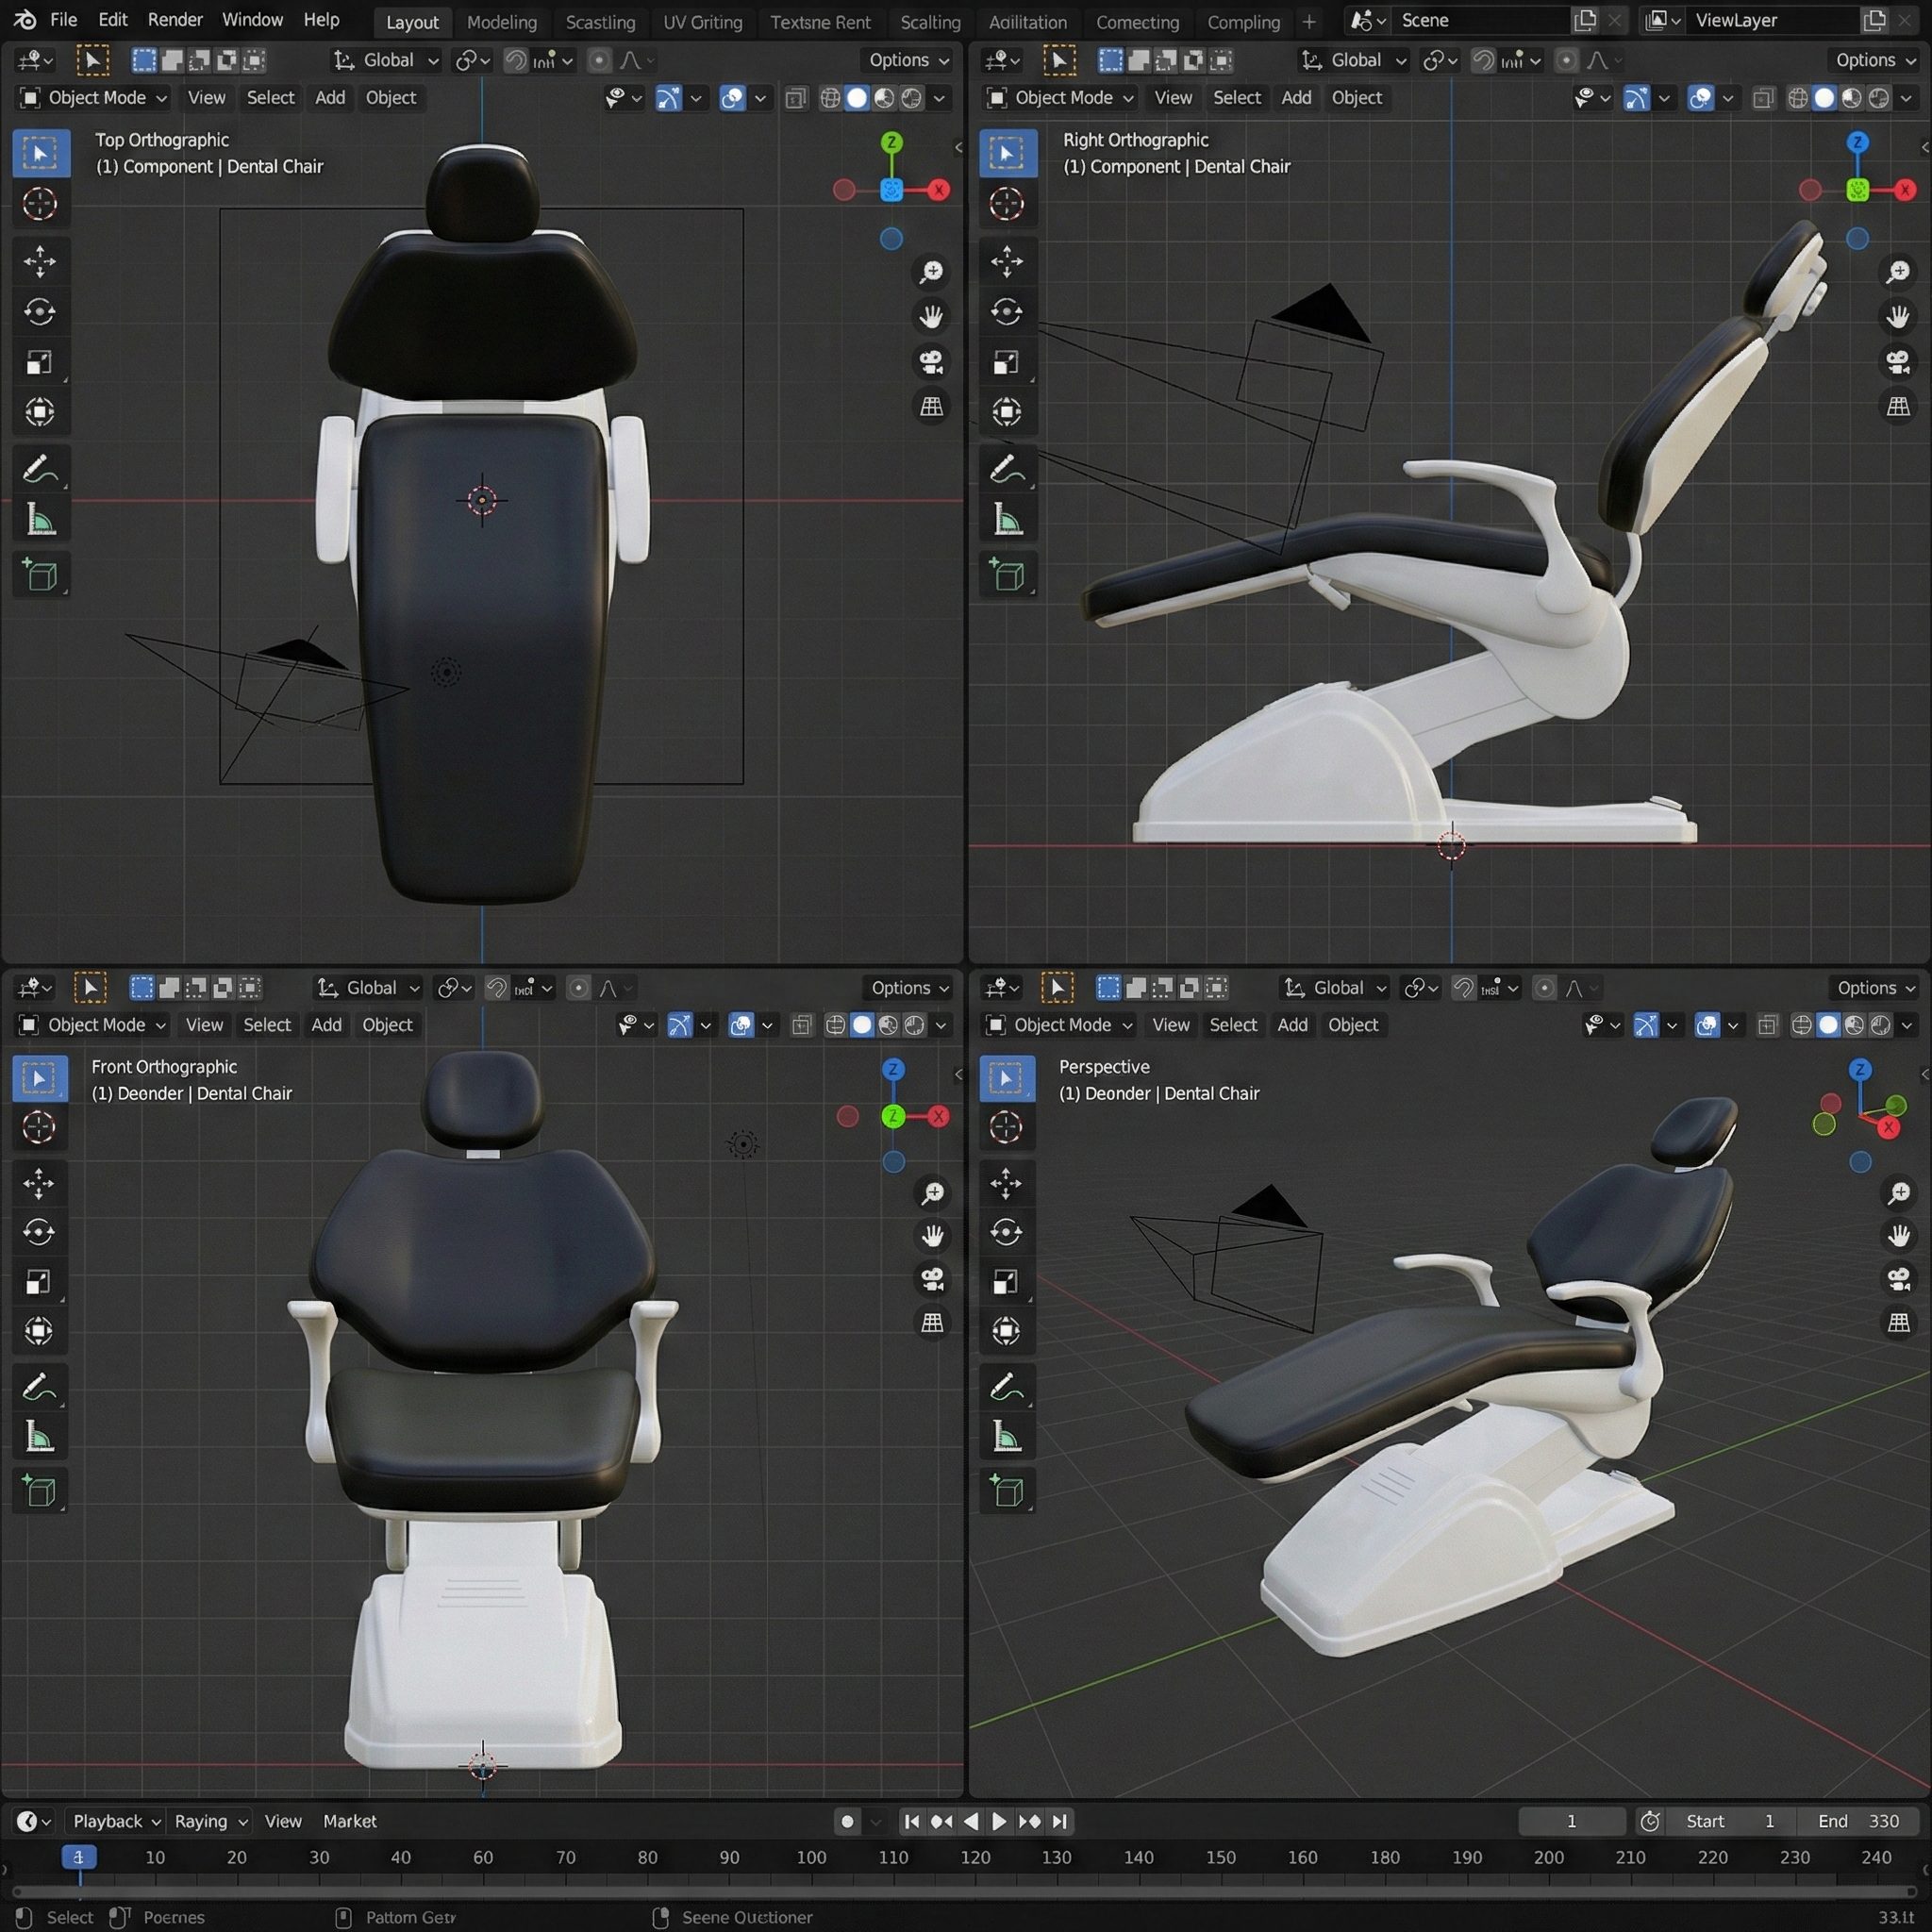This screenshot has width=1932, height=1932.
Task: Select the Scale tool in Front Orthographic viewport
Action: point(39,1282)
